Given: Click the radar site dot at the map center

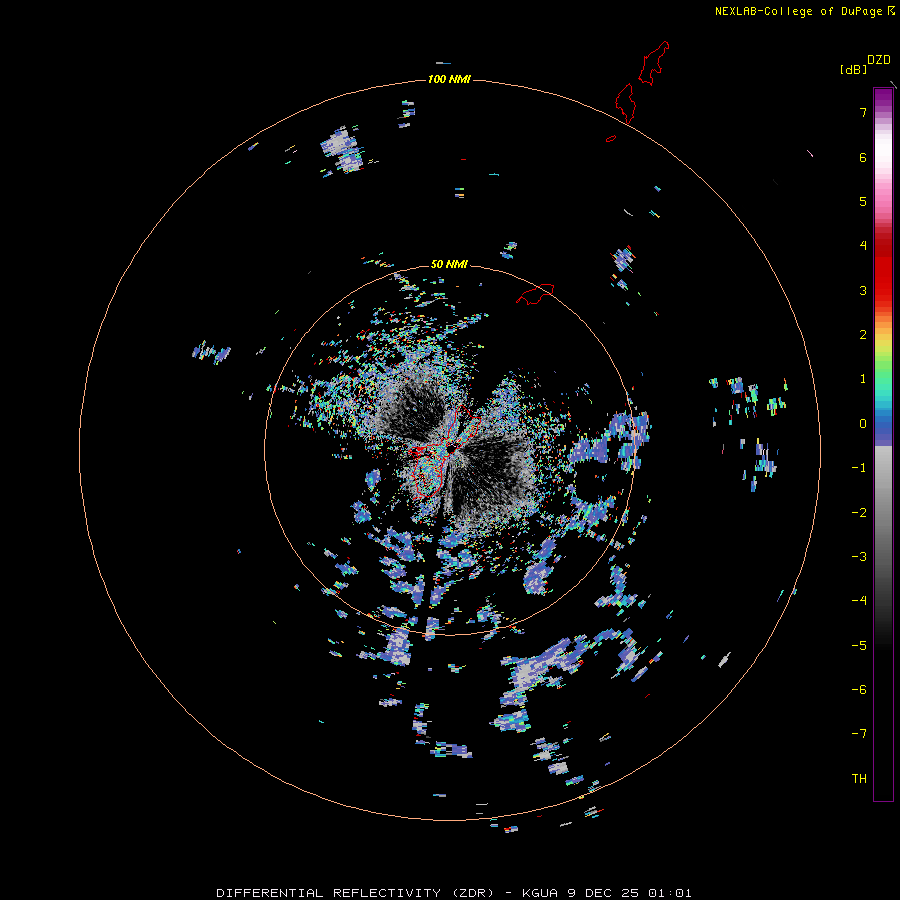Looking at the screenshot, I should pyautogui.click(x=451, y=447).
